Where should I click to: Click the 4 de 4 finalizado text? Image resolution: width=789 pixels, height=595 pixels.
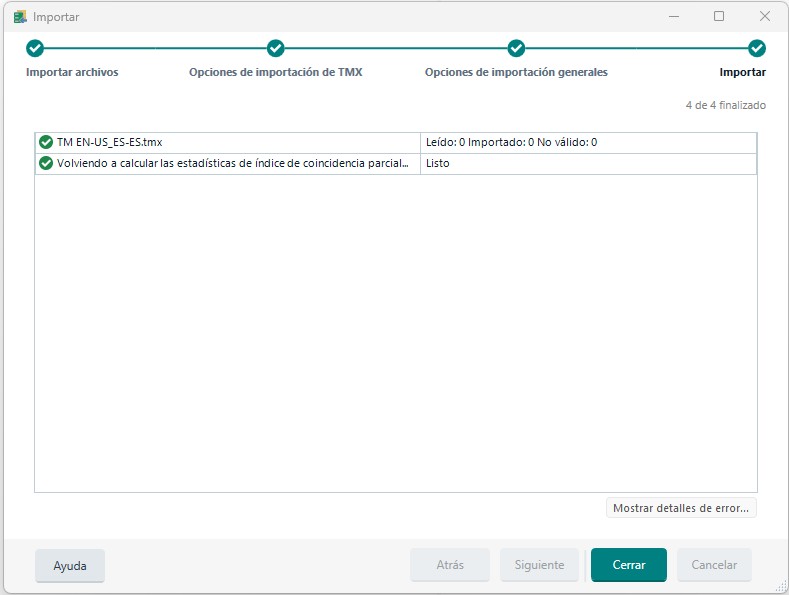(x=726, y=105)
